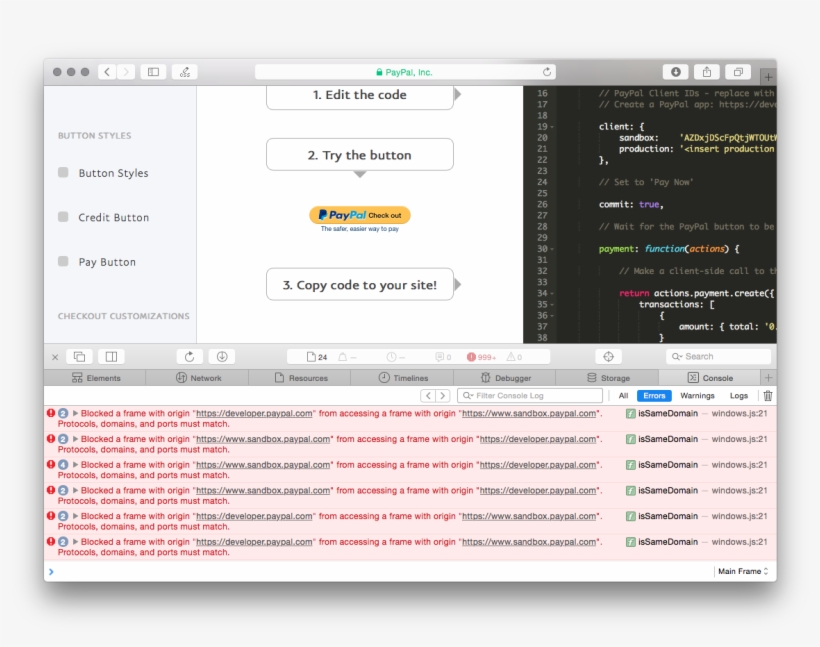The height and width of the screenshot is (647, 820).
Task: Enable the Warnings console filter
Action: pyautogui.click(x=697, y=396)
